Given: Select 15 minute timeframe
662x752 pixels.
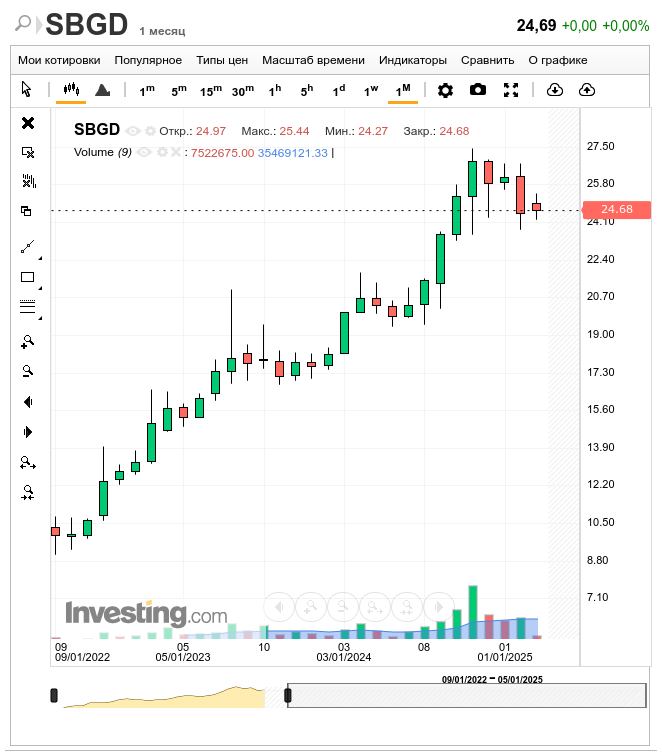Looking at the screenshot, I should tap(211, 90).
